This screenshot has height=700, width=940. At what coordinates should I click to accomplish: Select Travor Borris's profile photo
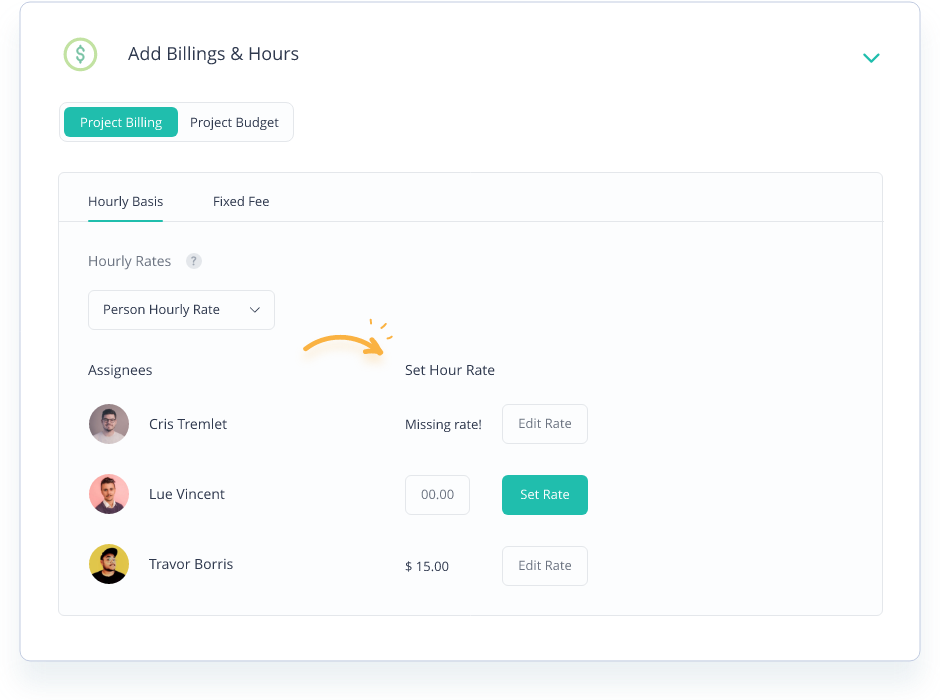(x=109, y=564)
